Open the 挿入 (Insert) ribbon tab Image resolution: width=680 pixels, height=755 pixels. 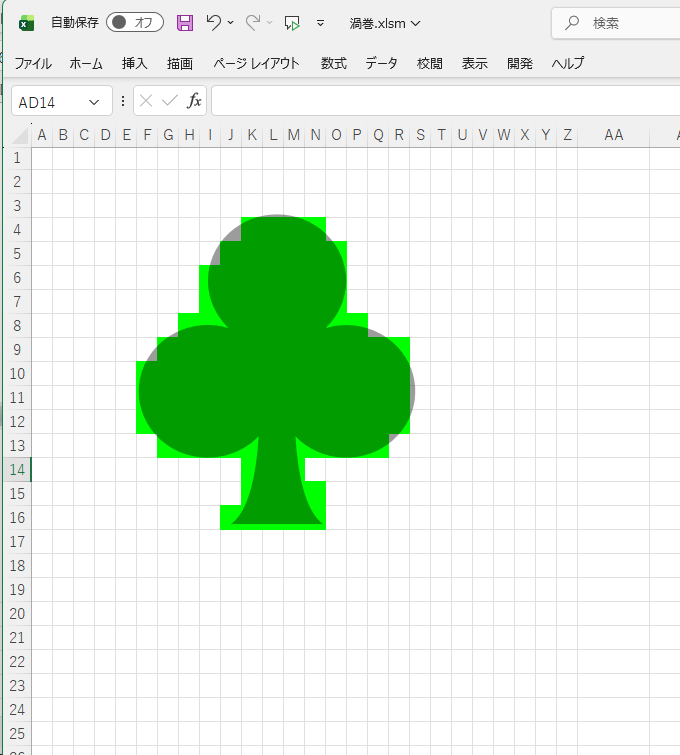tap(135, 63)
